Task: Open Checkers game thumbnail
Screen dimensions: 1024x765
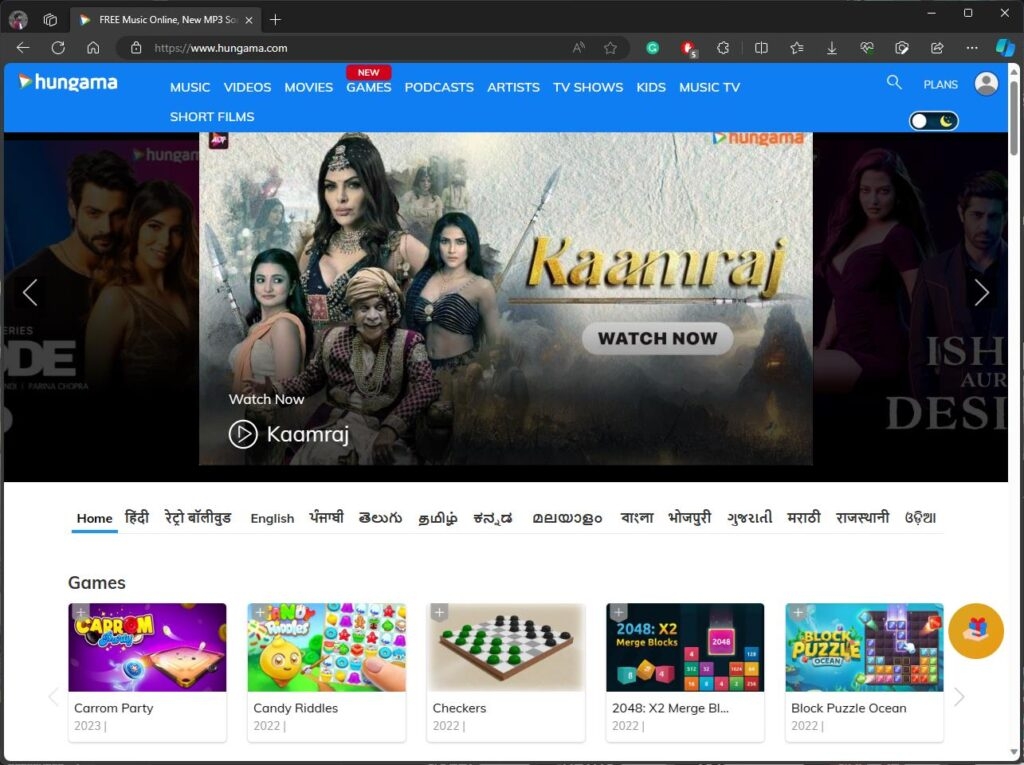Action: click(505, 647)
